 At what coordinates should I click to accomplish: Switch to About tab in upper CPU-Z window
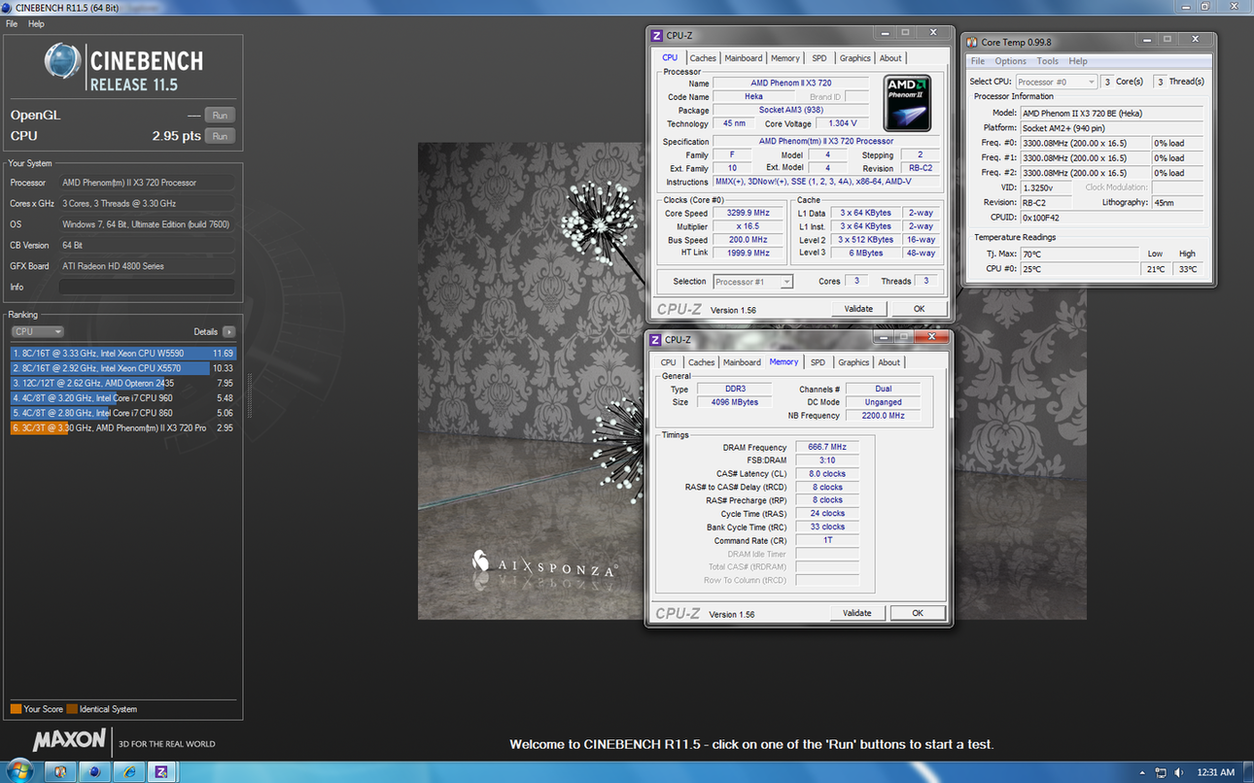click(890, 58)
